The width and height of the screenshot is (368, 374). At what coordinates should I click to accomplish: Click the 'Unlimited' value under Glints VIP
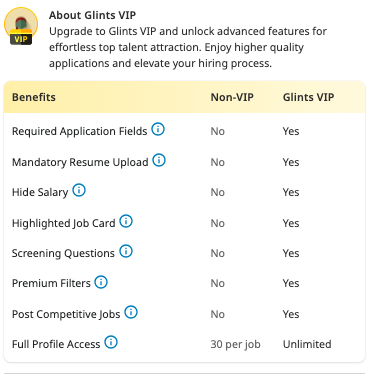tap(307, 344)
